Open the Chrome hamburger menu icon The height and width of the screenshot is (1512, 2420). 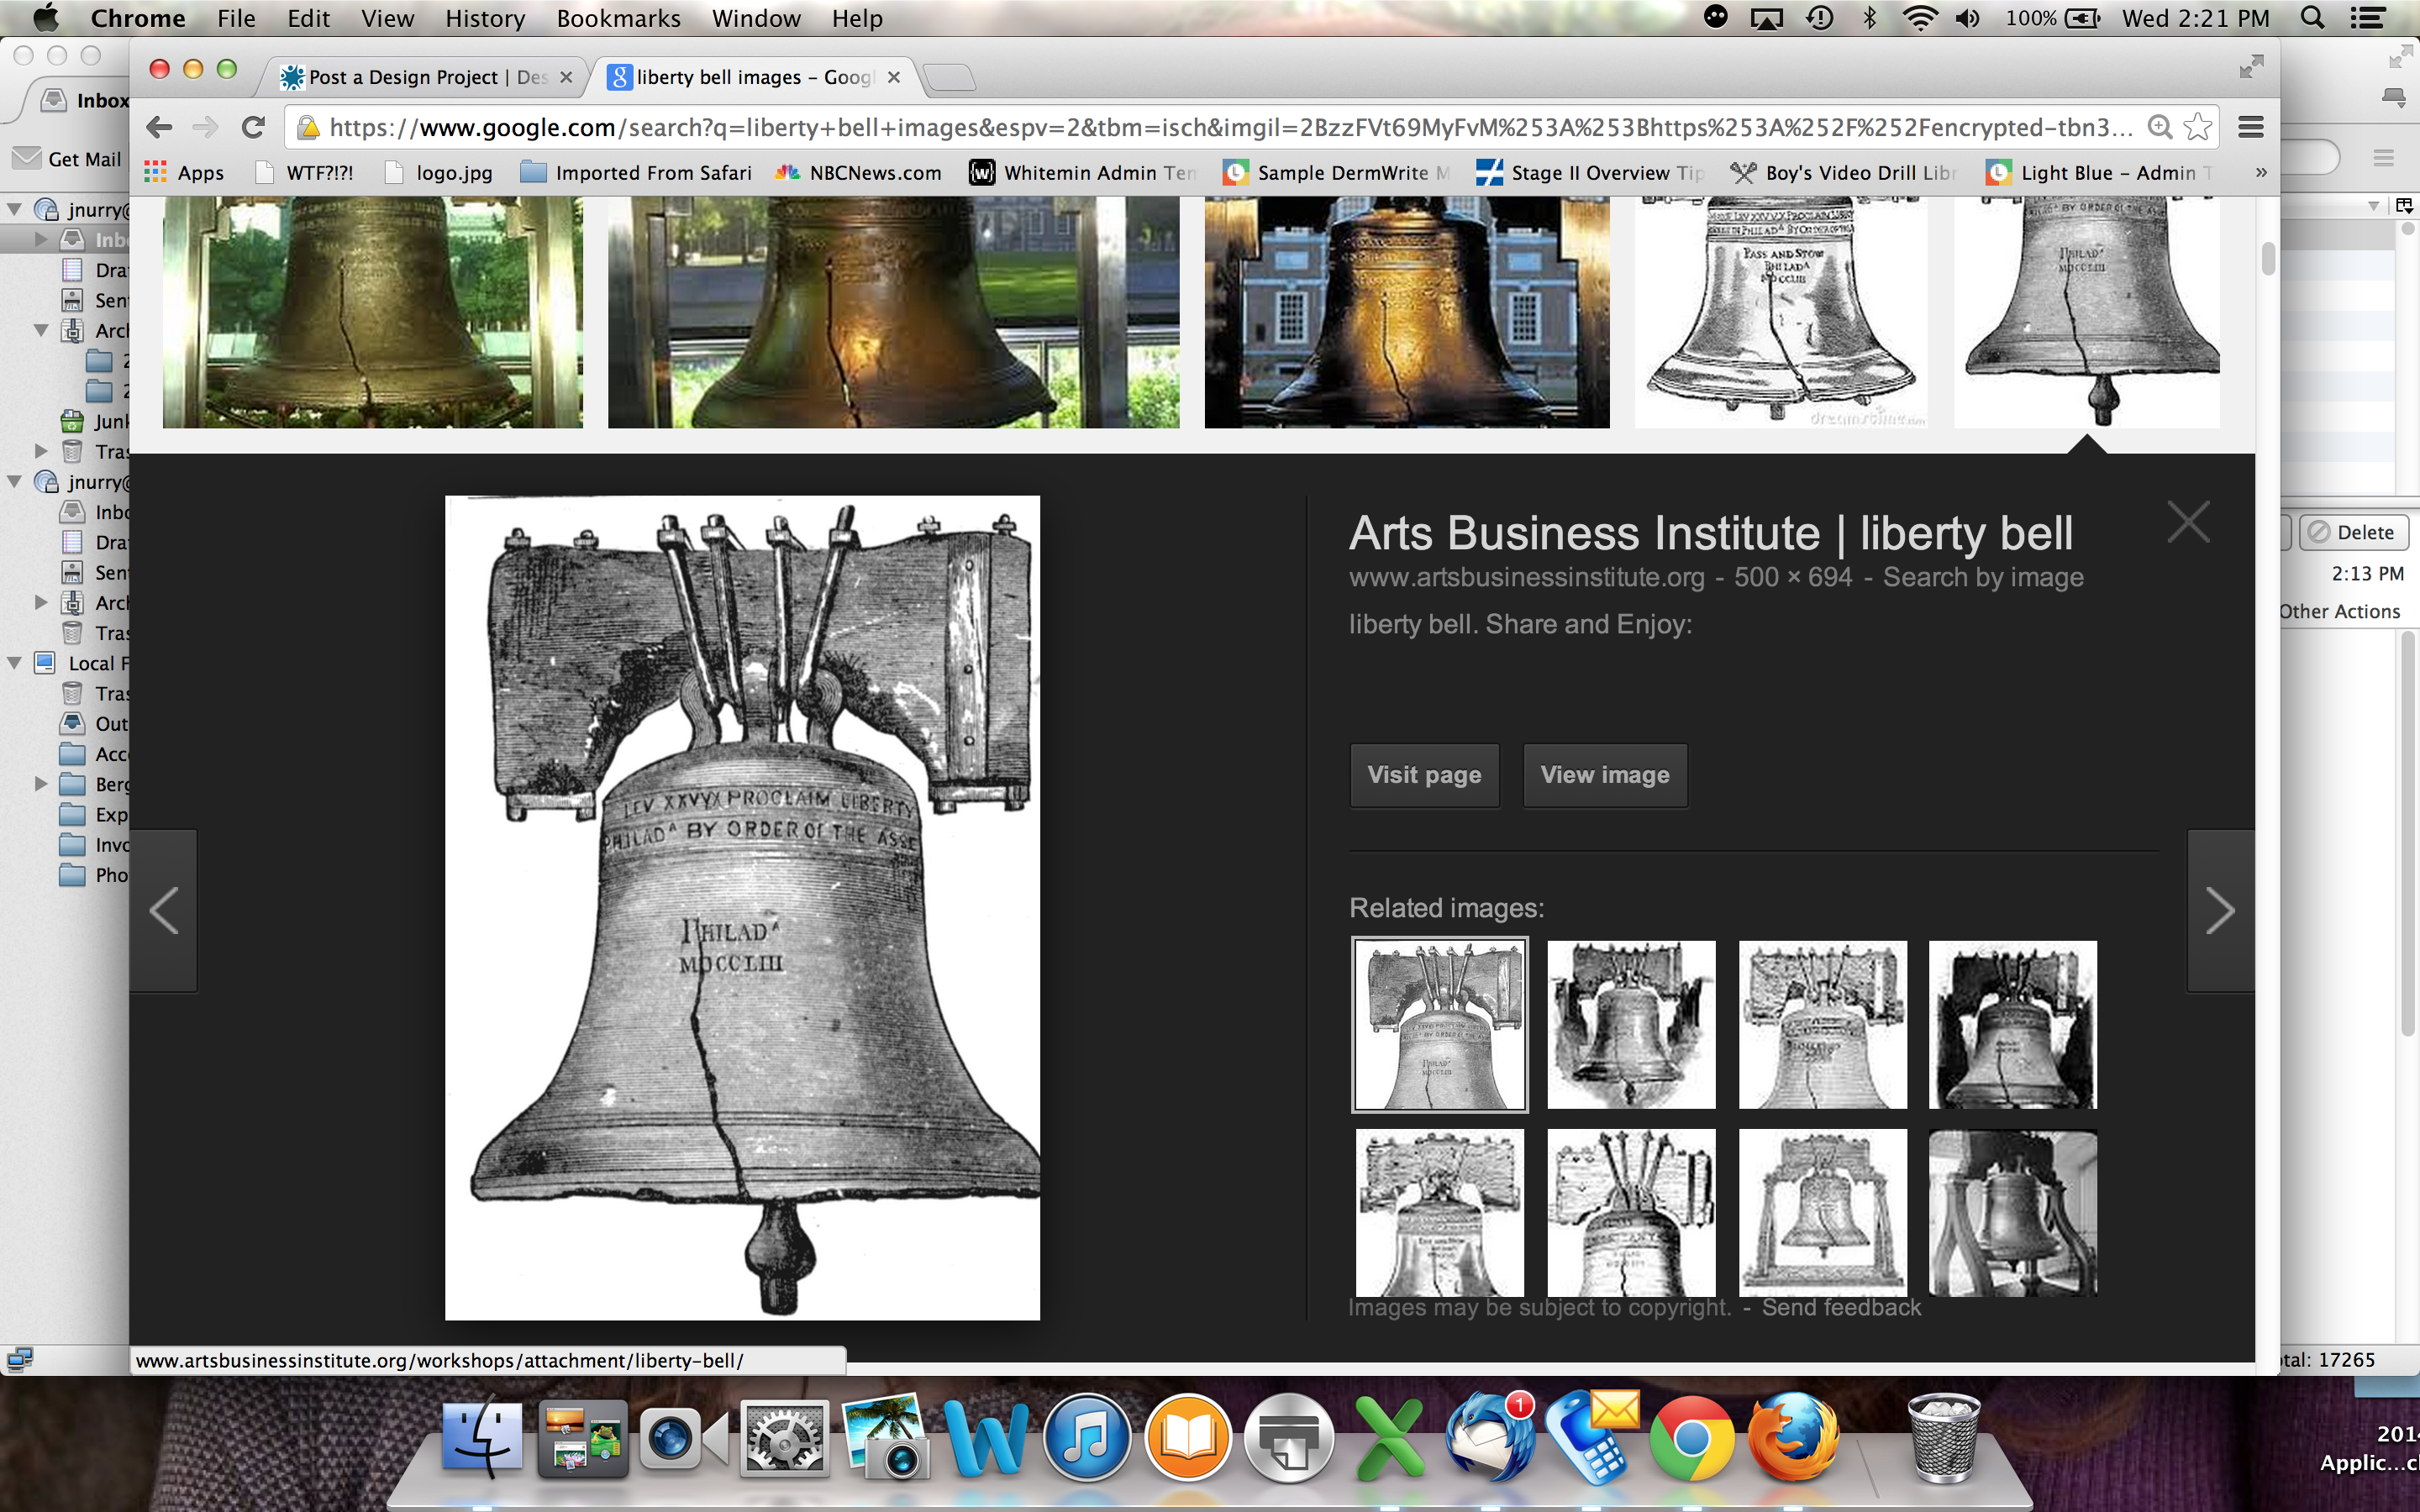pos(2250,127)
